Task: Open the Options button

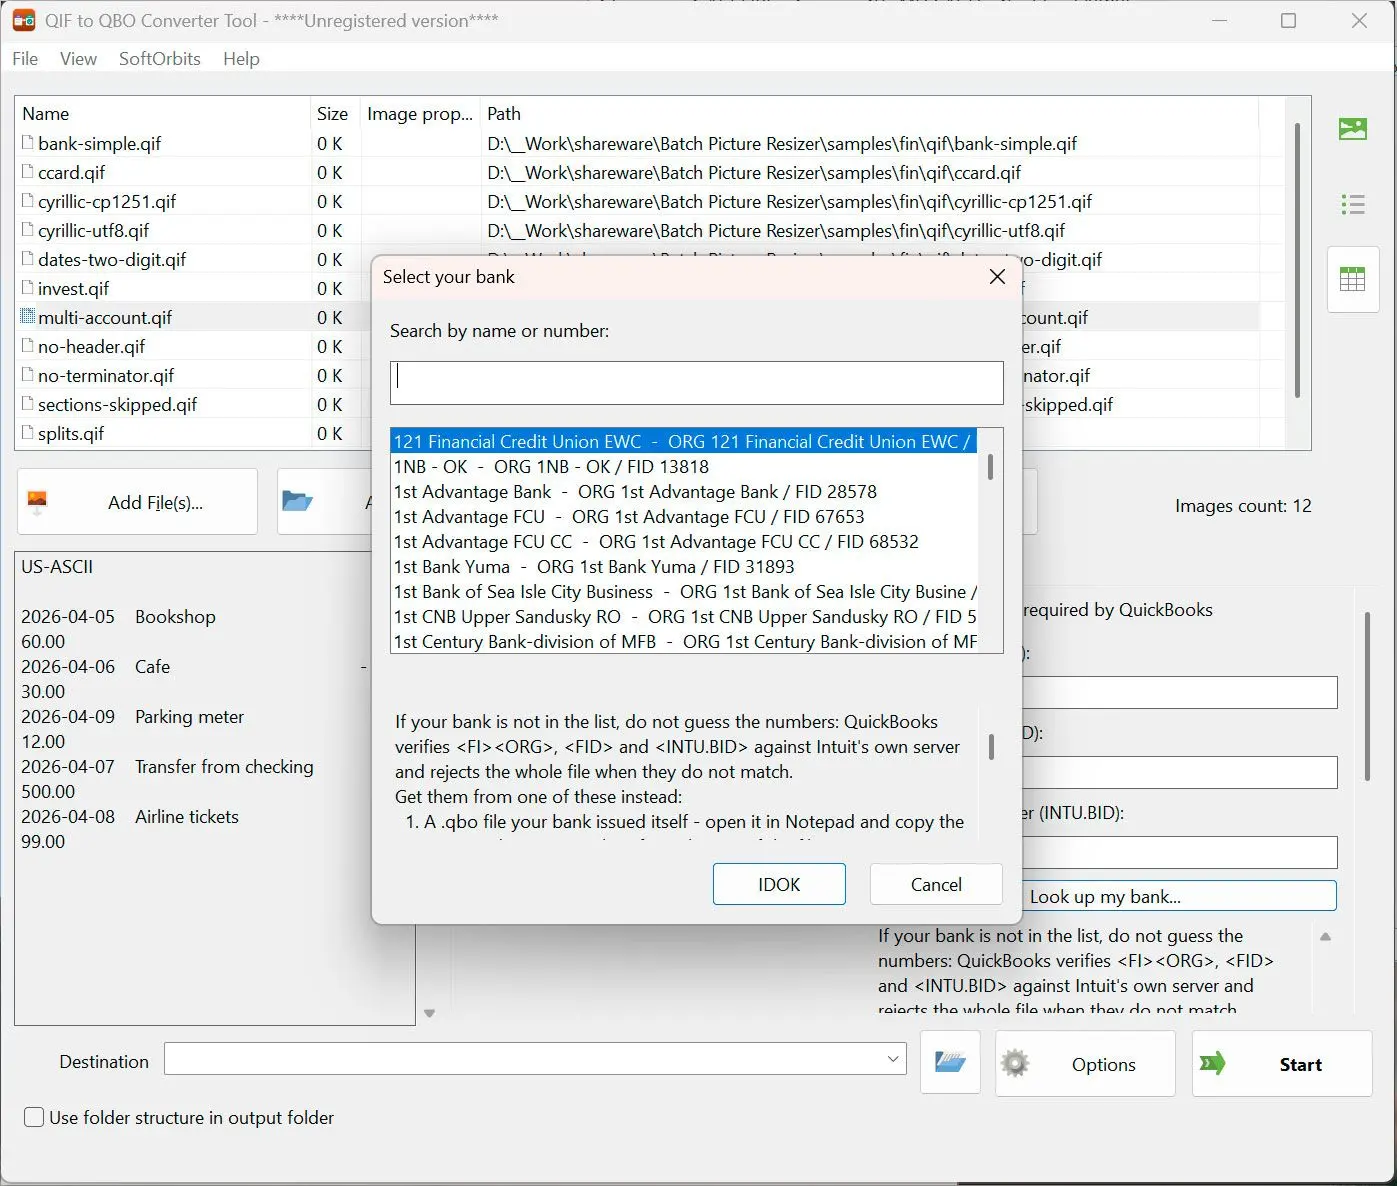Action: click(1085, 1064)
